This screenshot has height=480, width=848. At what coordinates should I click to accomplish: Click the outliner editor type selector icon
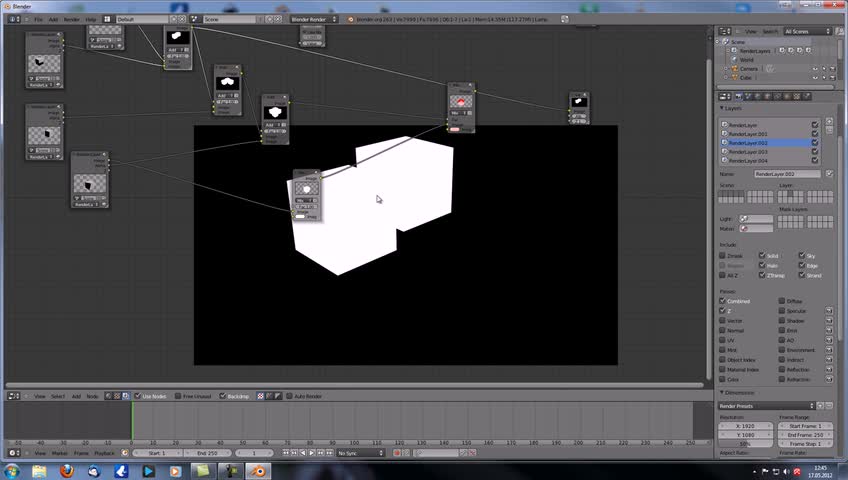click(x=724, y=31)
